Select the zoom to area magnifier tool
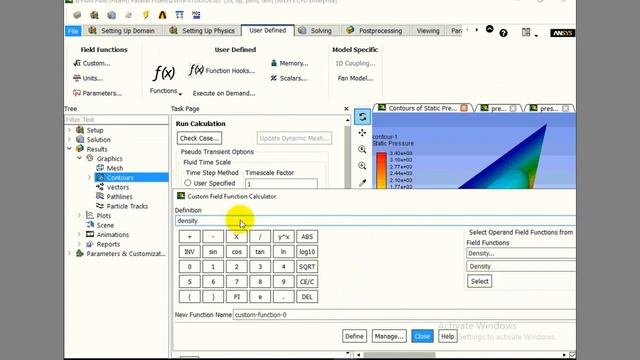This screenshot has height=360, width=640. 362,166
